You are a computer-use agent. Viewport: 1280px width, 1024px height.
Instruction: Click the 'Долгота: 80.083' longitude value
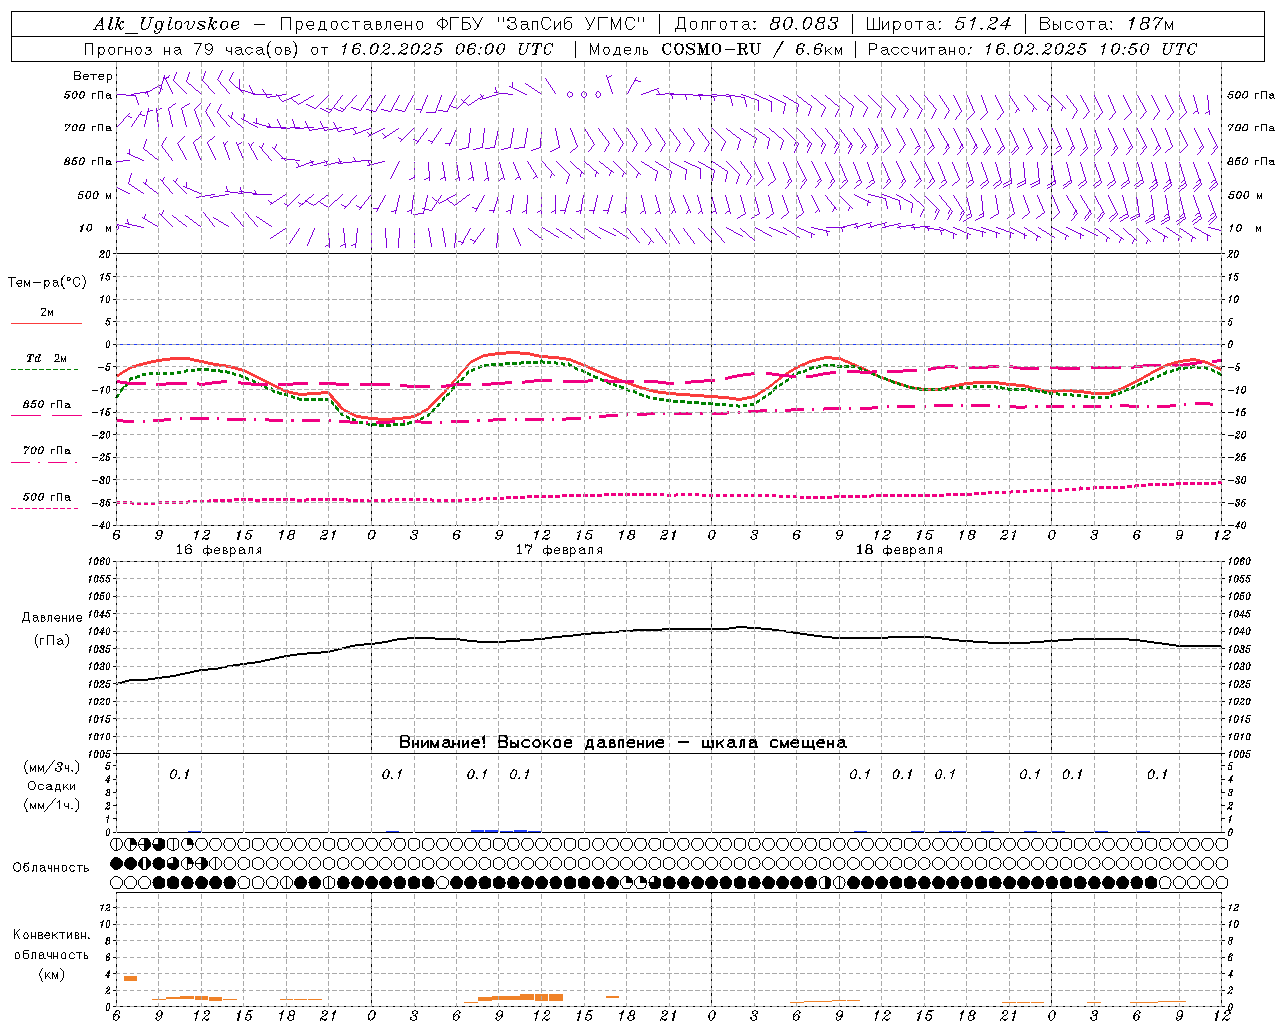pyautogui.click(x=755, y=25)
